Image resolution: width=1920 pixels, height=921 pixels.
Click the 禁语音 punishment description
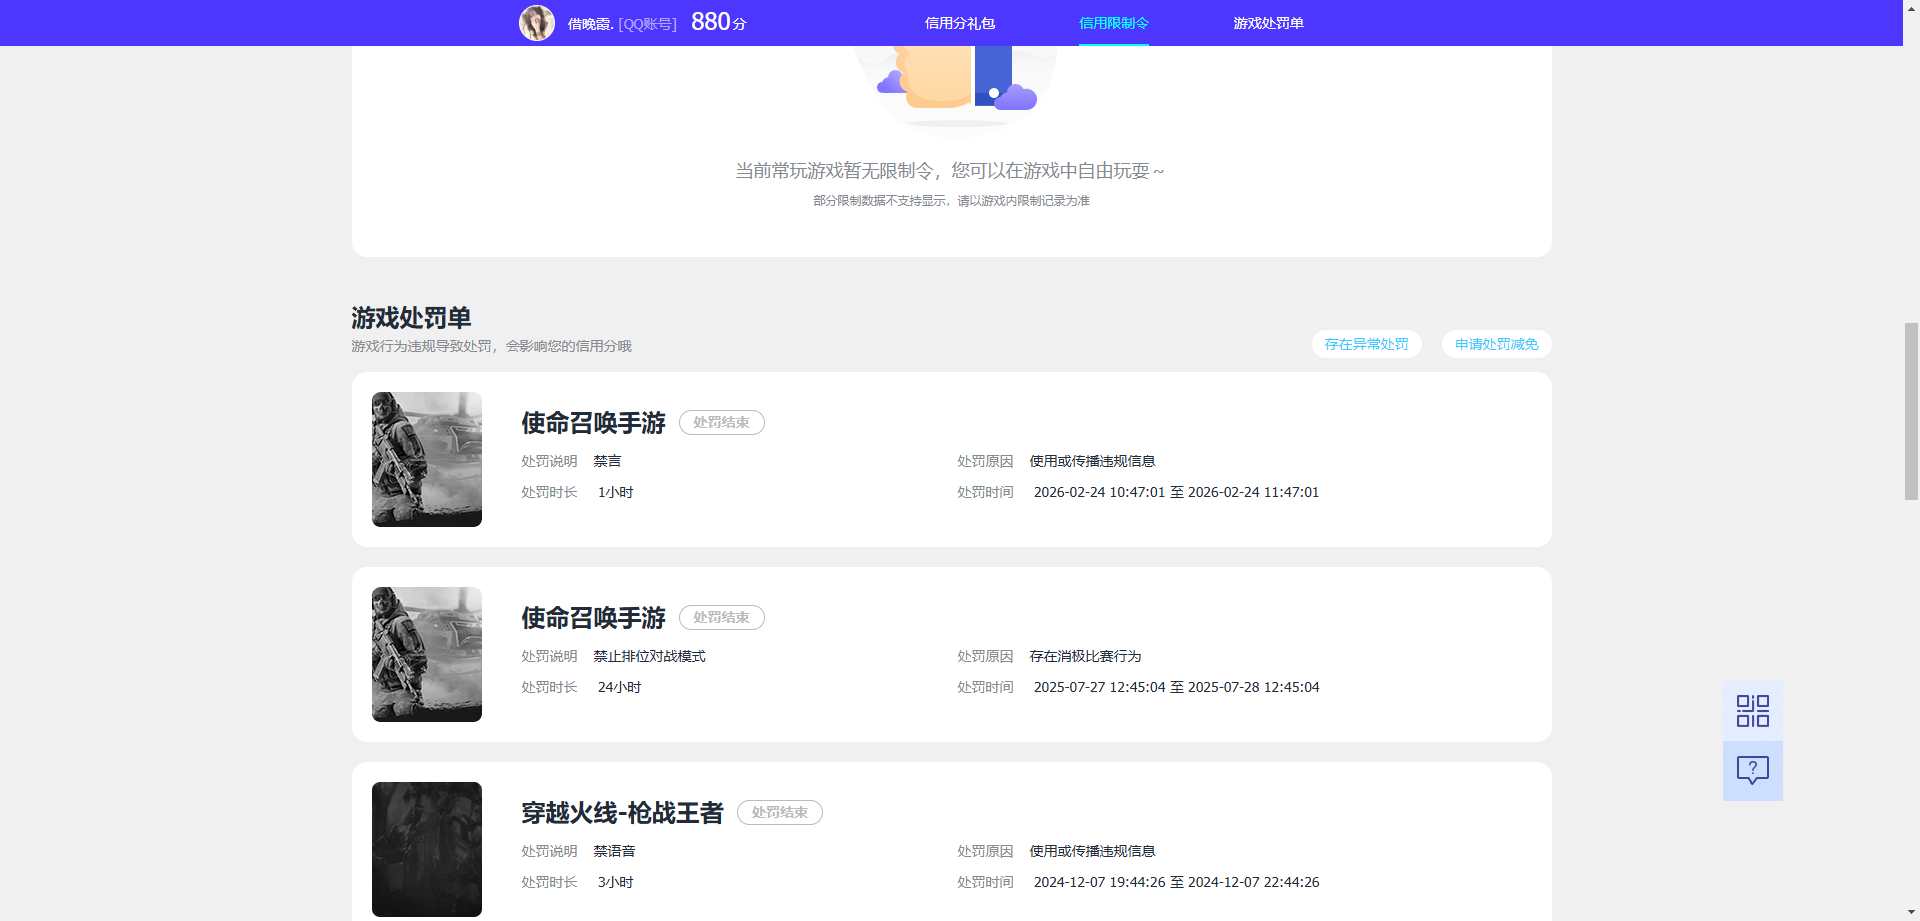coord(614,851)
